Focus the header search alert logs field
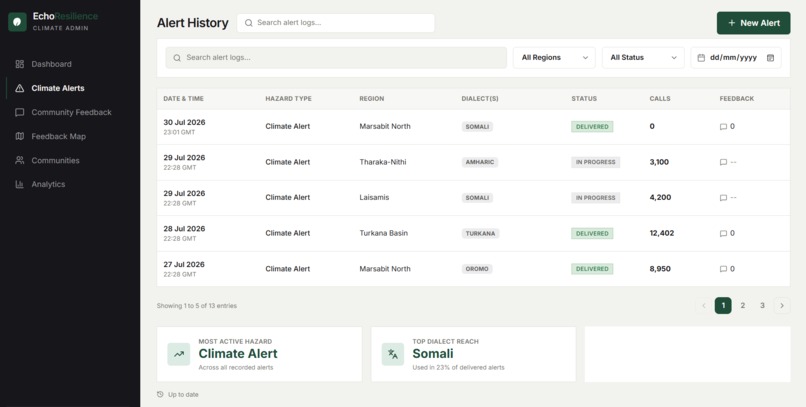The width and height of the screenshot is (806, 407). (x=336, y=23)
